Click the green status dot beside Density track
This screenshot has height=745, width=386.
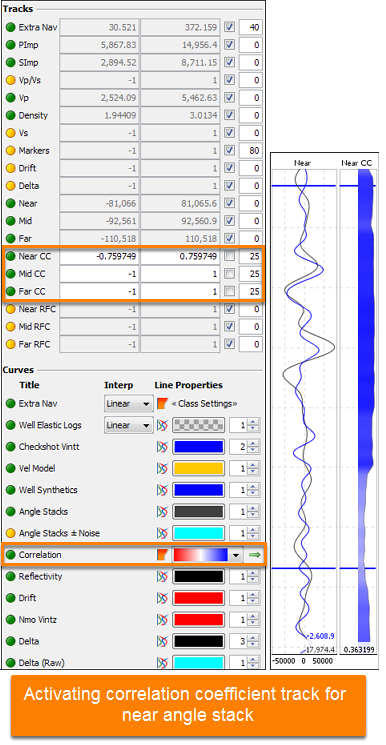pos(10,115)
